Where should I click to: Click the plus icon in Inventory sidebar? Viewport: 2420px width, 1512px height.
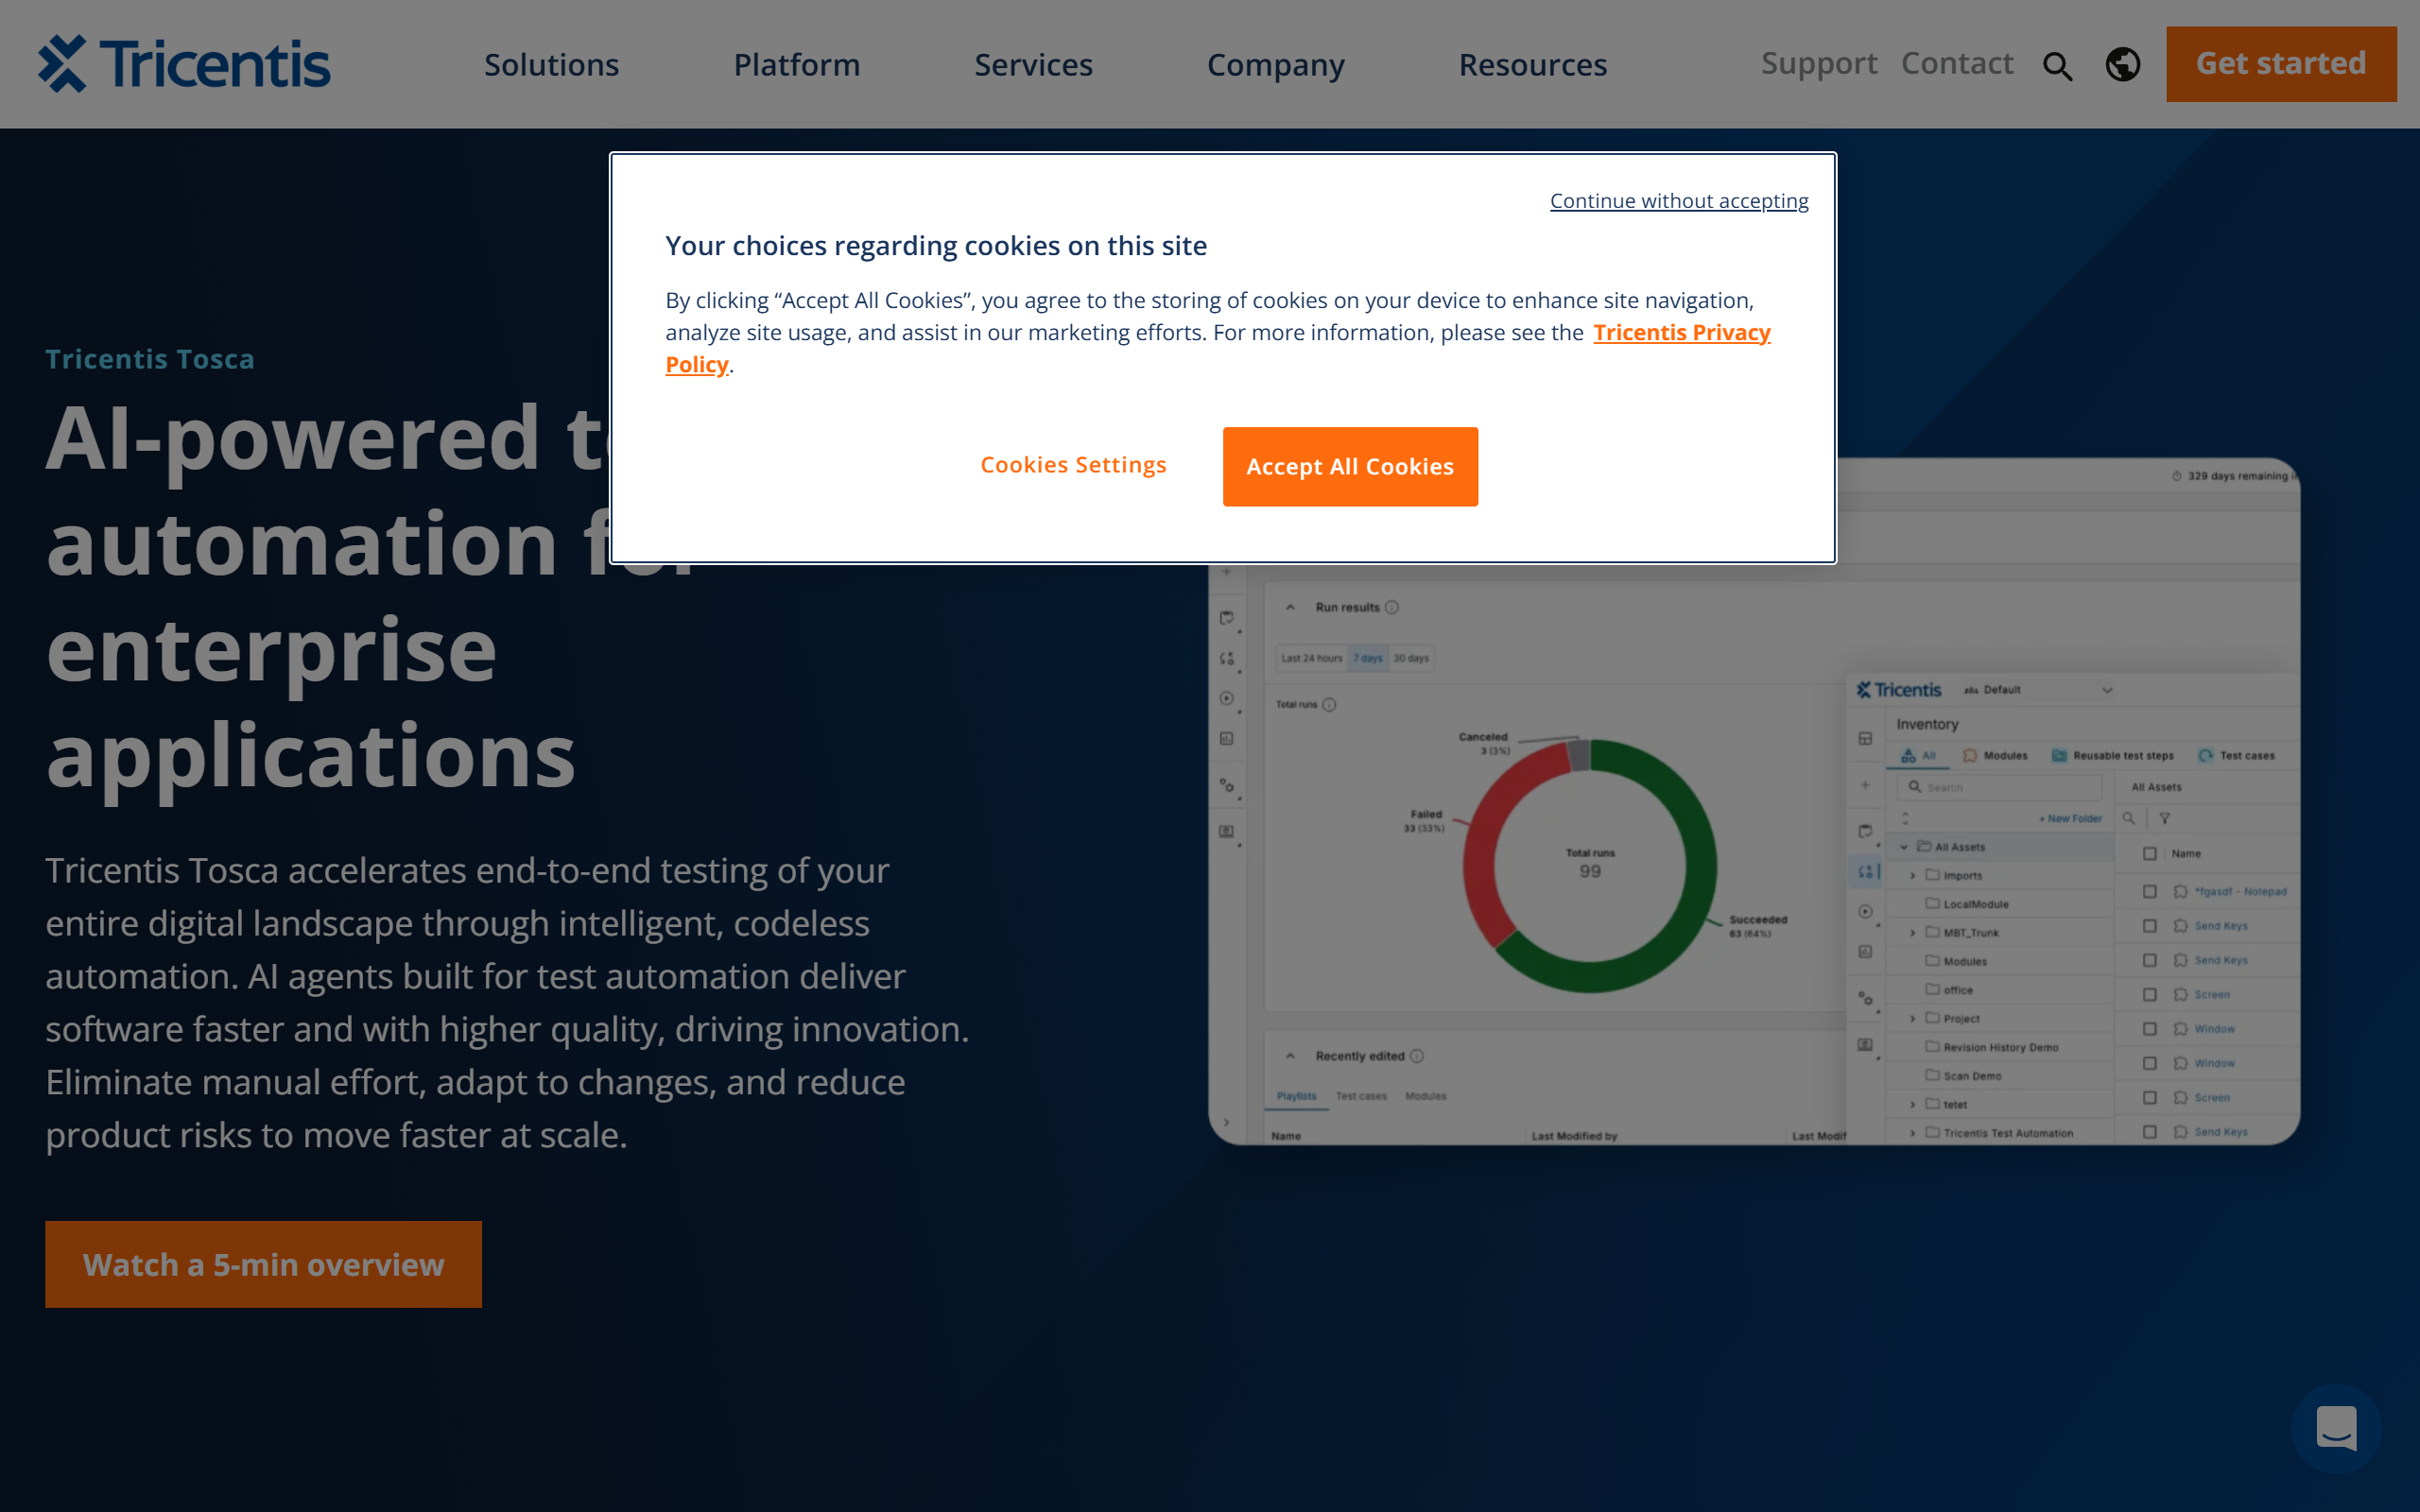click(1865, 785)
